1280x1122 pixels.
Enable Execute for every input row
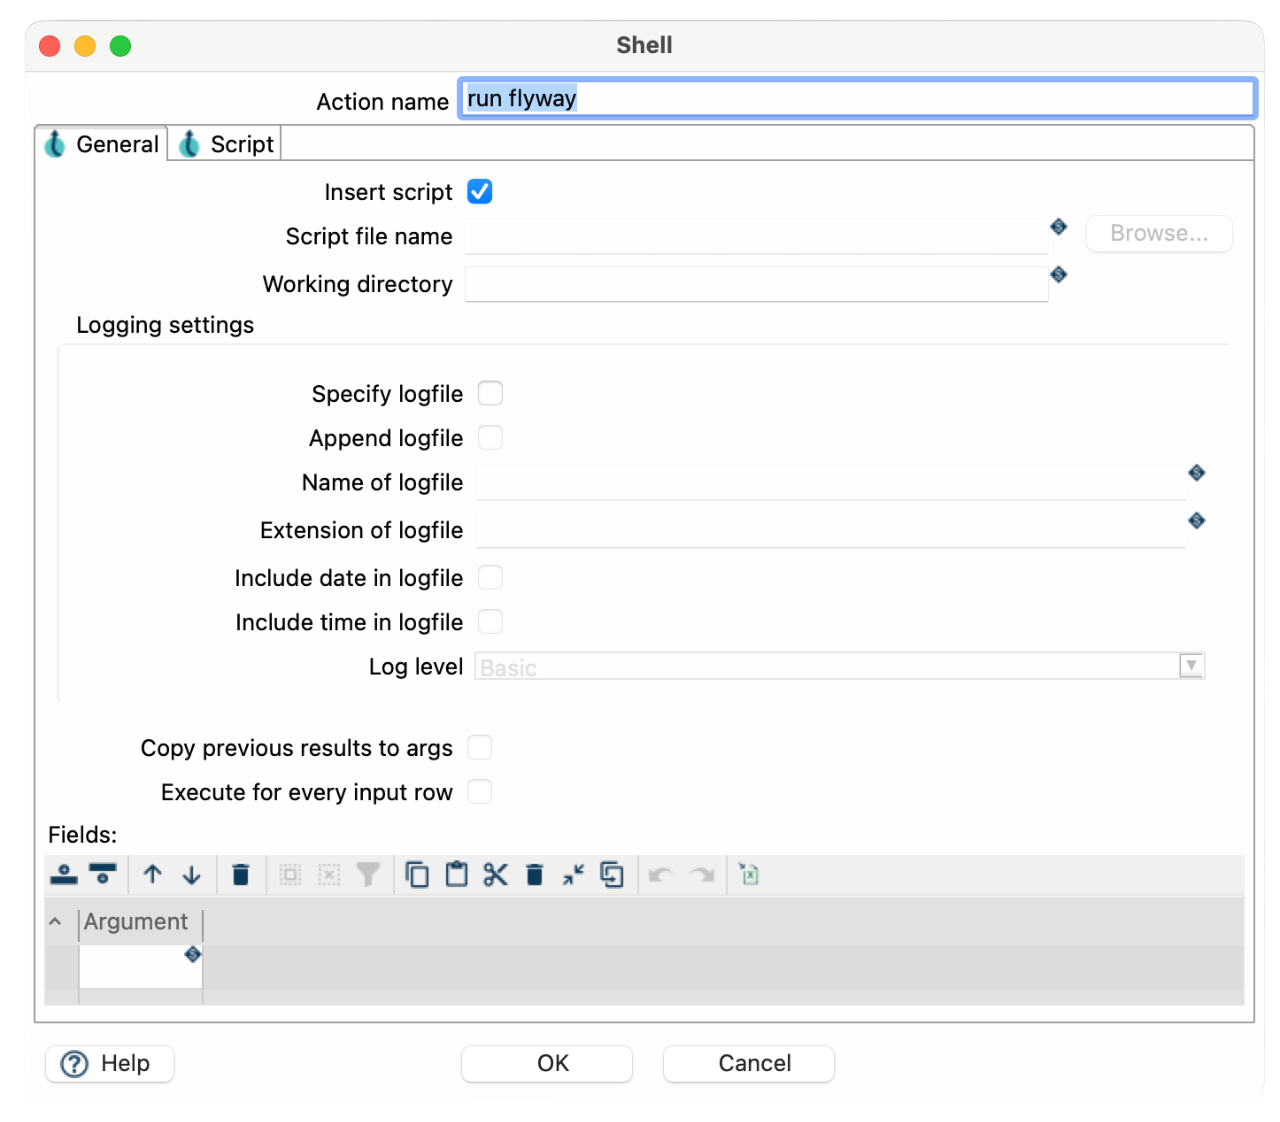480,792
